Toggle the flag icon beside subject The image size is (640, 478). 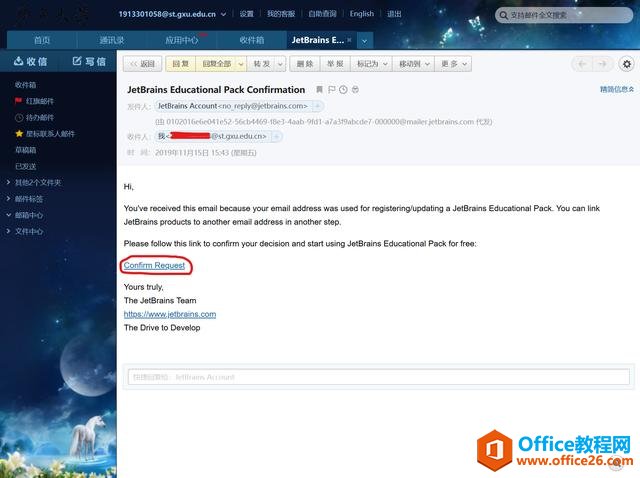point(331,89)
